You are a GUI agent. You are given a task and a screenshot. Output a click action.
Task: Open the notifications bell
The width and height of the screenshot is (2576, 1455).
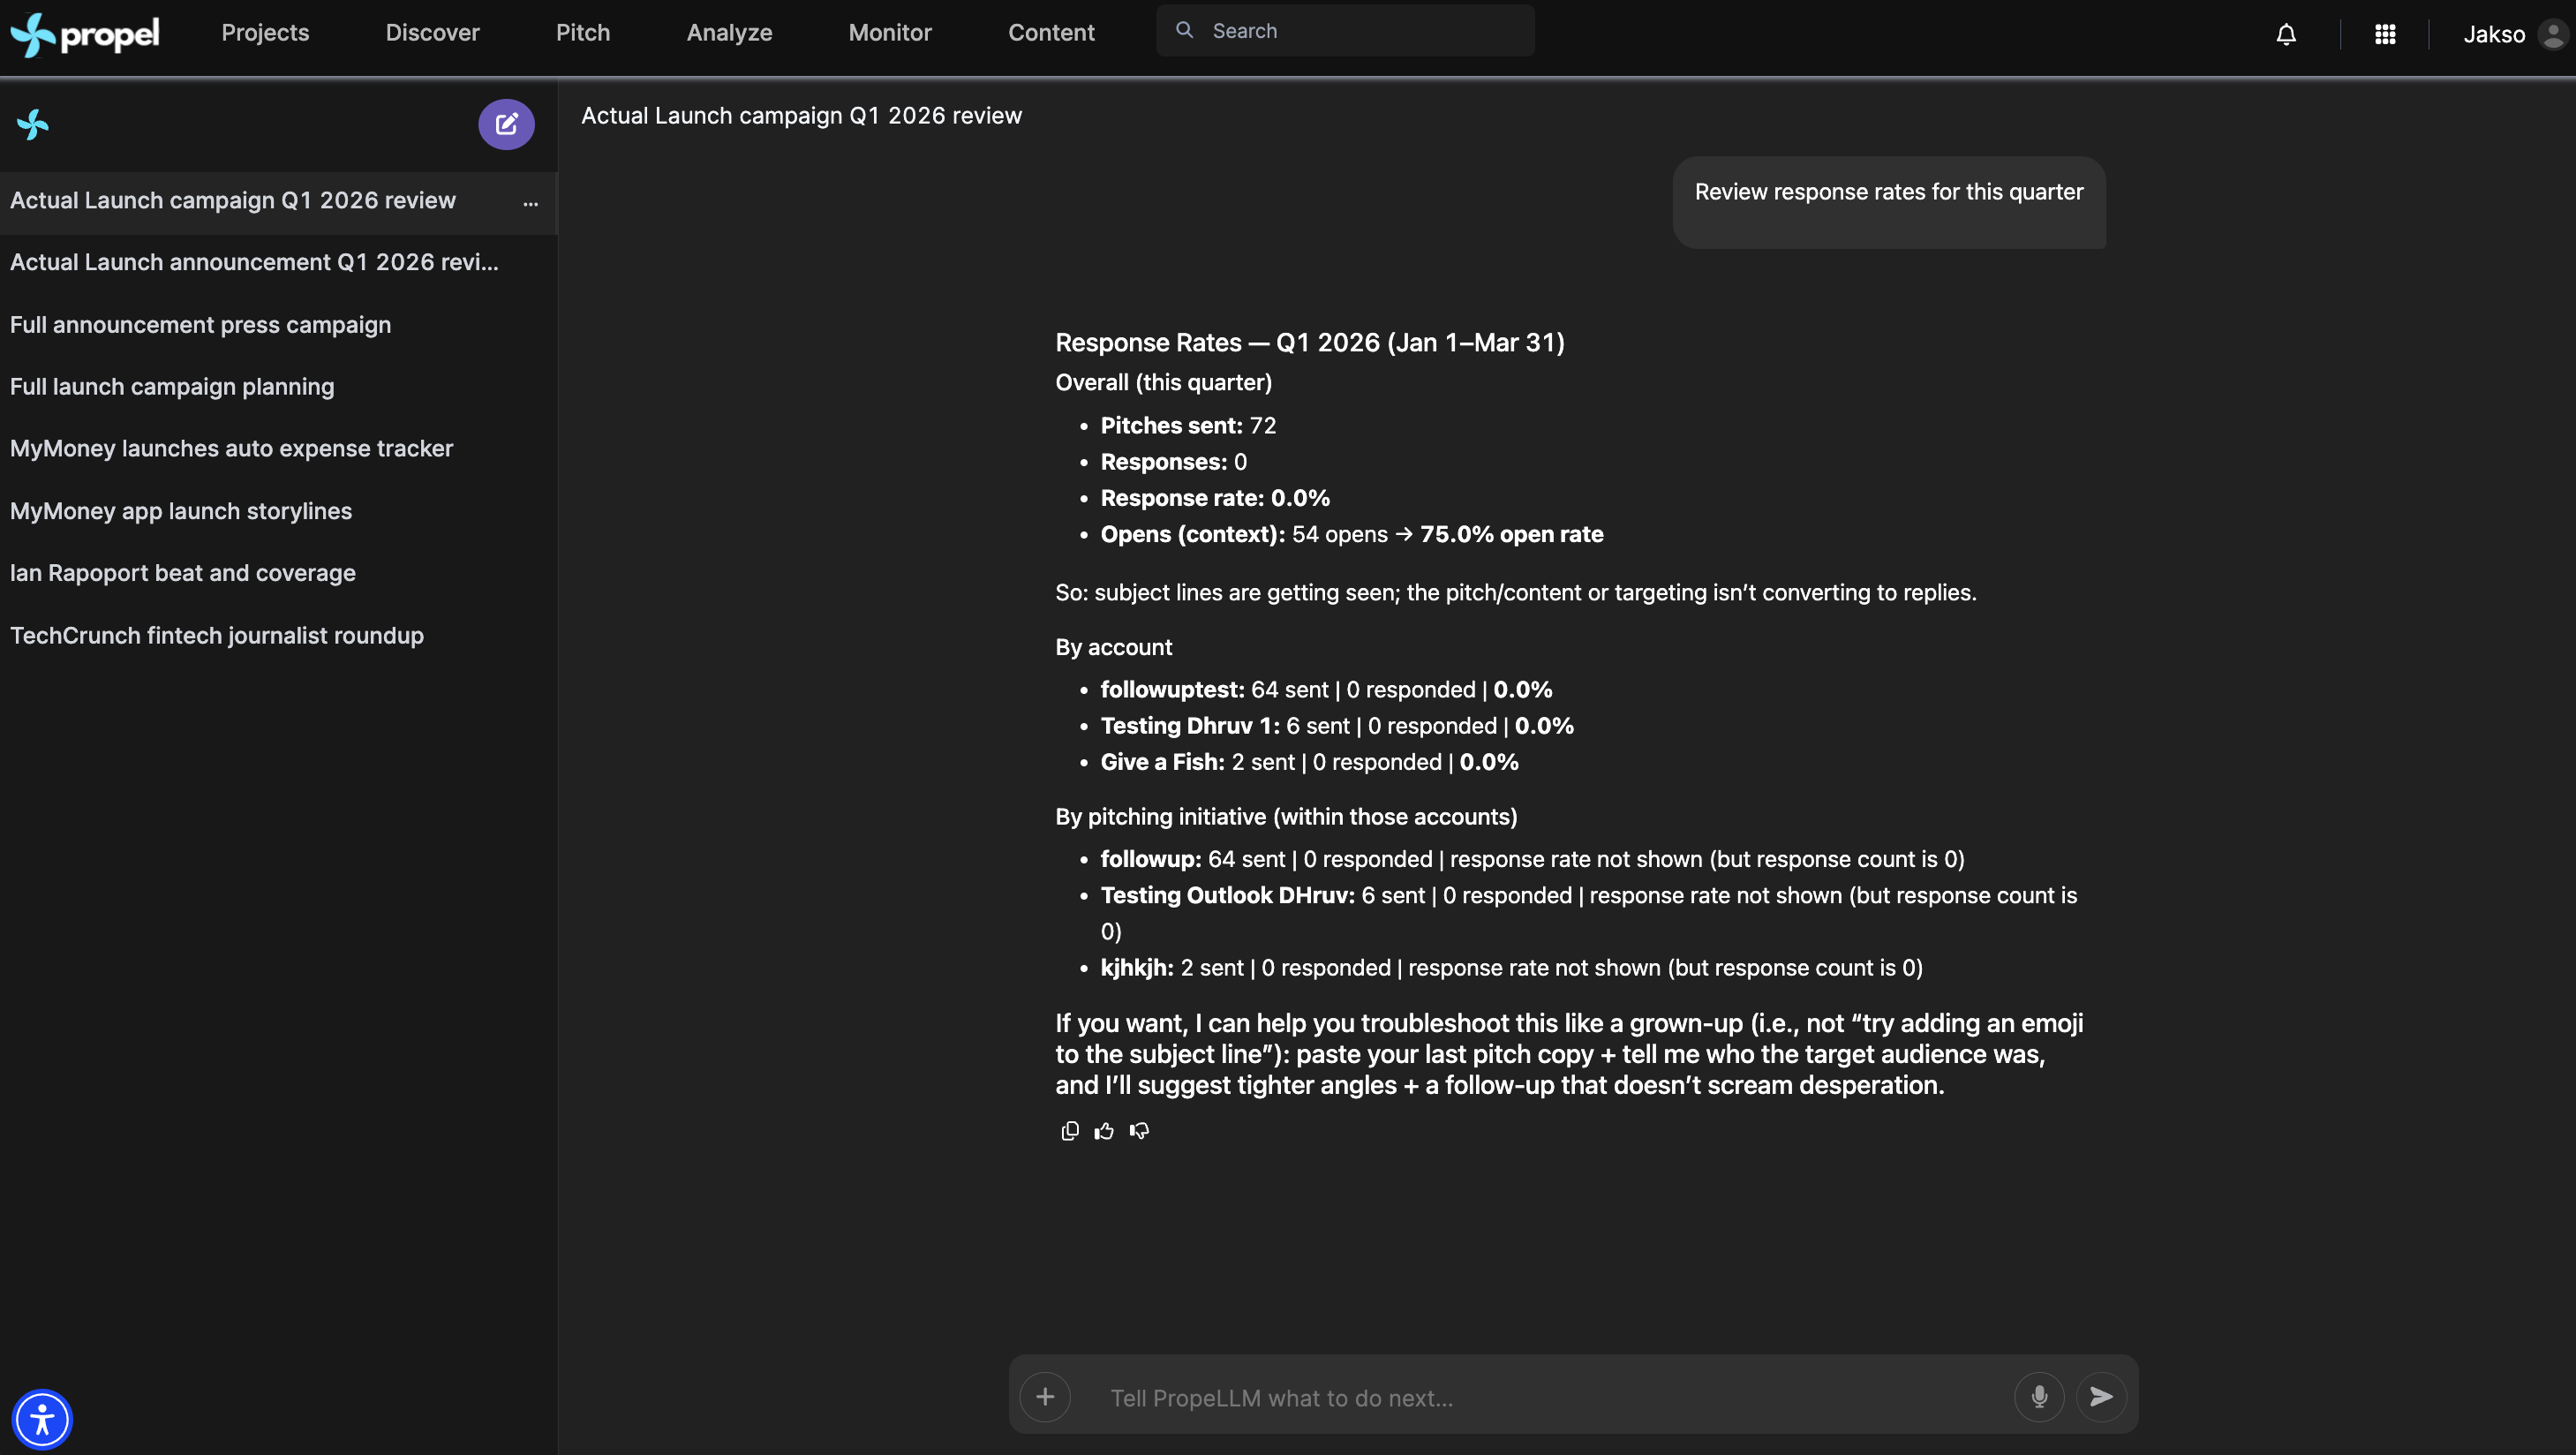click(2285, 34)
